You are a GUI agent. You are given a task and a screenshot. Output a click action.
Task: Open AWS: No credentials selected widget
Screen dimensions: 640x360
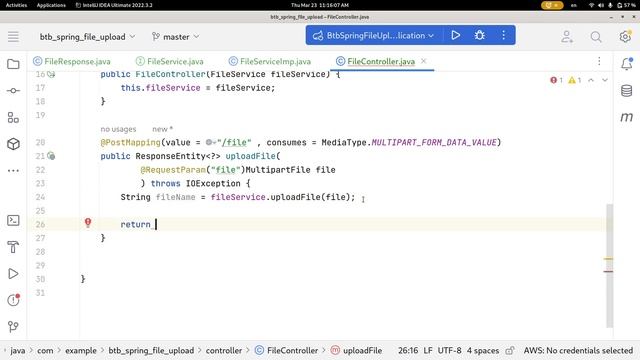tap(578, 351)
